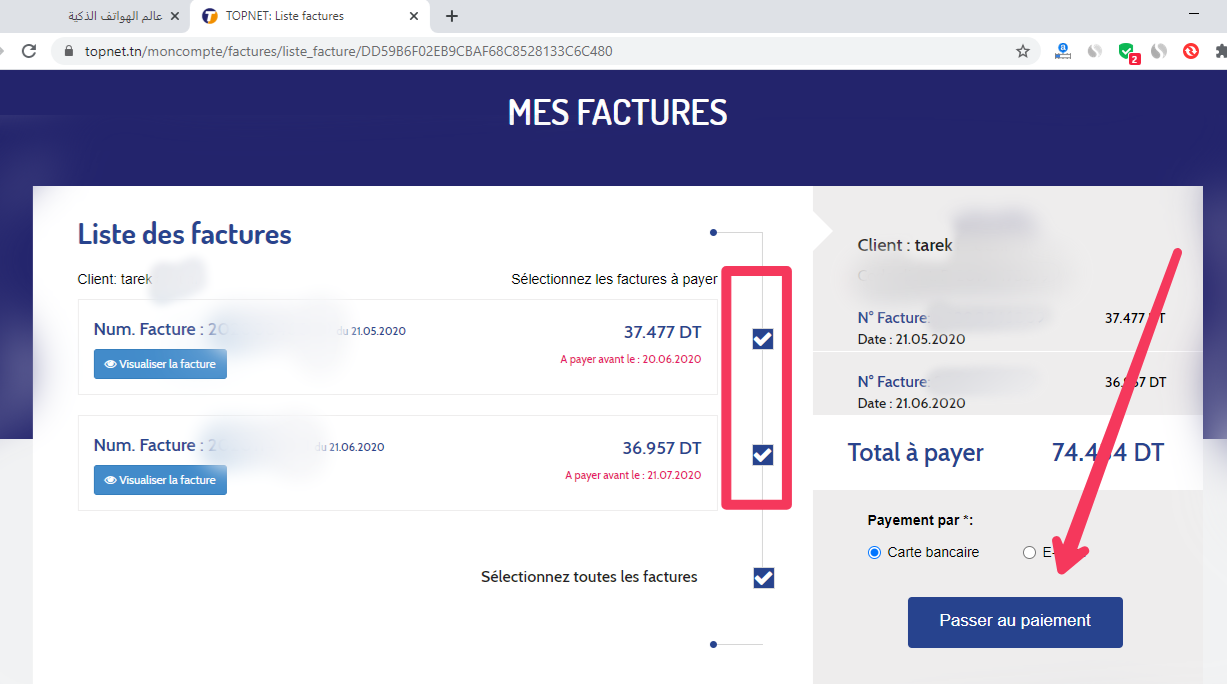Open the grey S-shaped extension icon
This screenshot has height=684, width=1227.
pyautogui.click(x=1093, y=49)
